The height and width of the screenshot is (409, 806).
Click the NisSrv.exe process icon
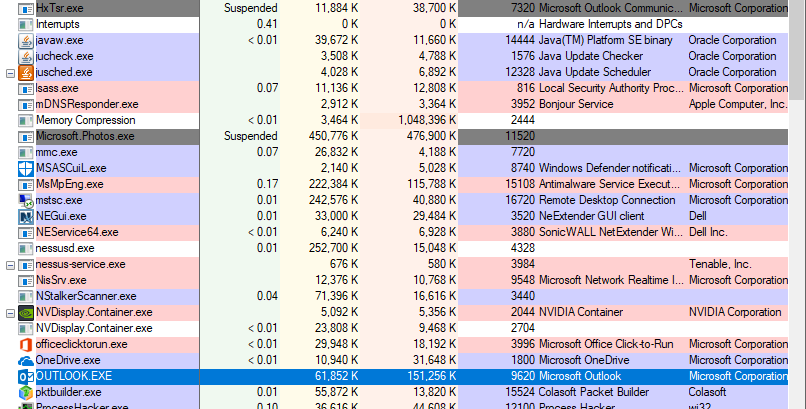(26, 281)
